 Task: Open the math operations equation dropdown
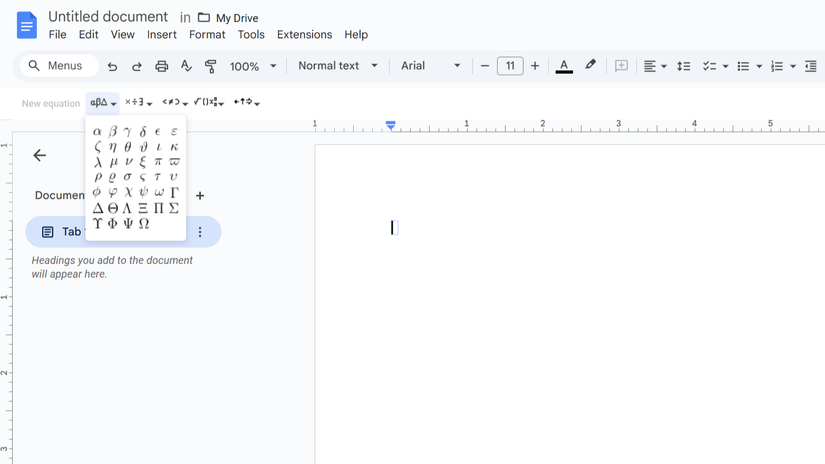coord(209,103)
